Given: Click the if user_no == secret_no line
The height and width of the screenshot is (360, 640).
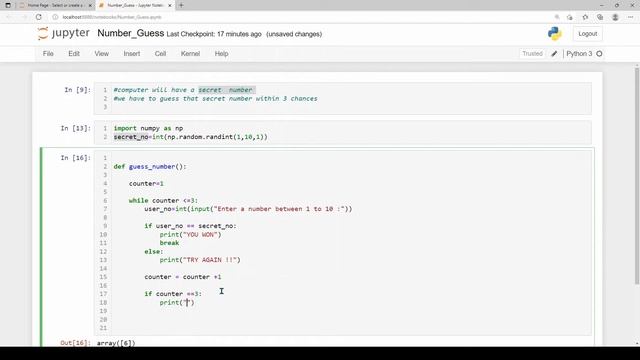Looking at the screenshot, I should pos(190,226).
